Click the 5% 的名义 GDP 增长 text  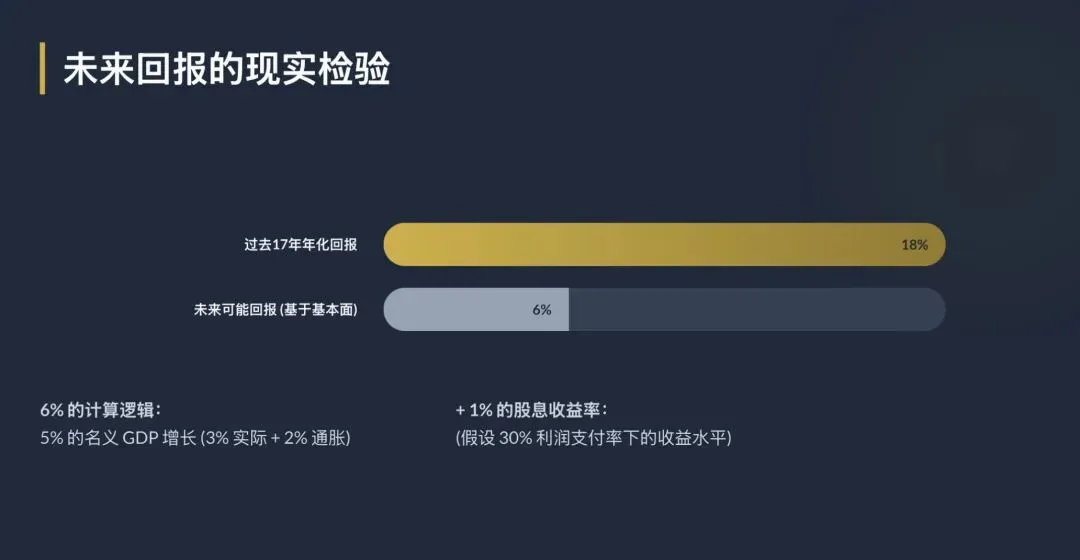point(118,438)
